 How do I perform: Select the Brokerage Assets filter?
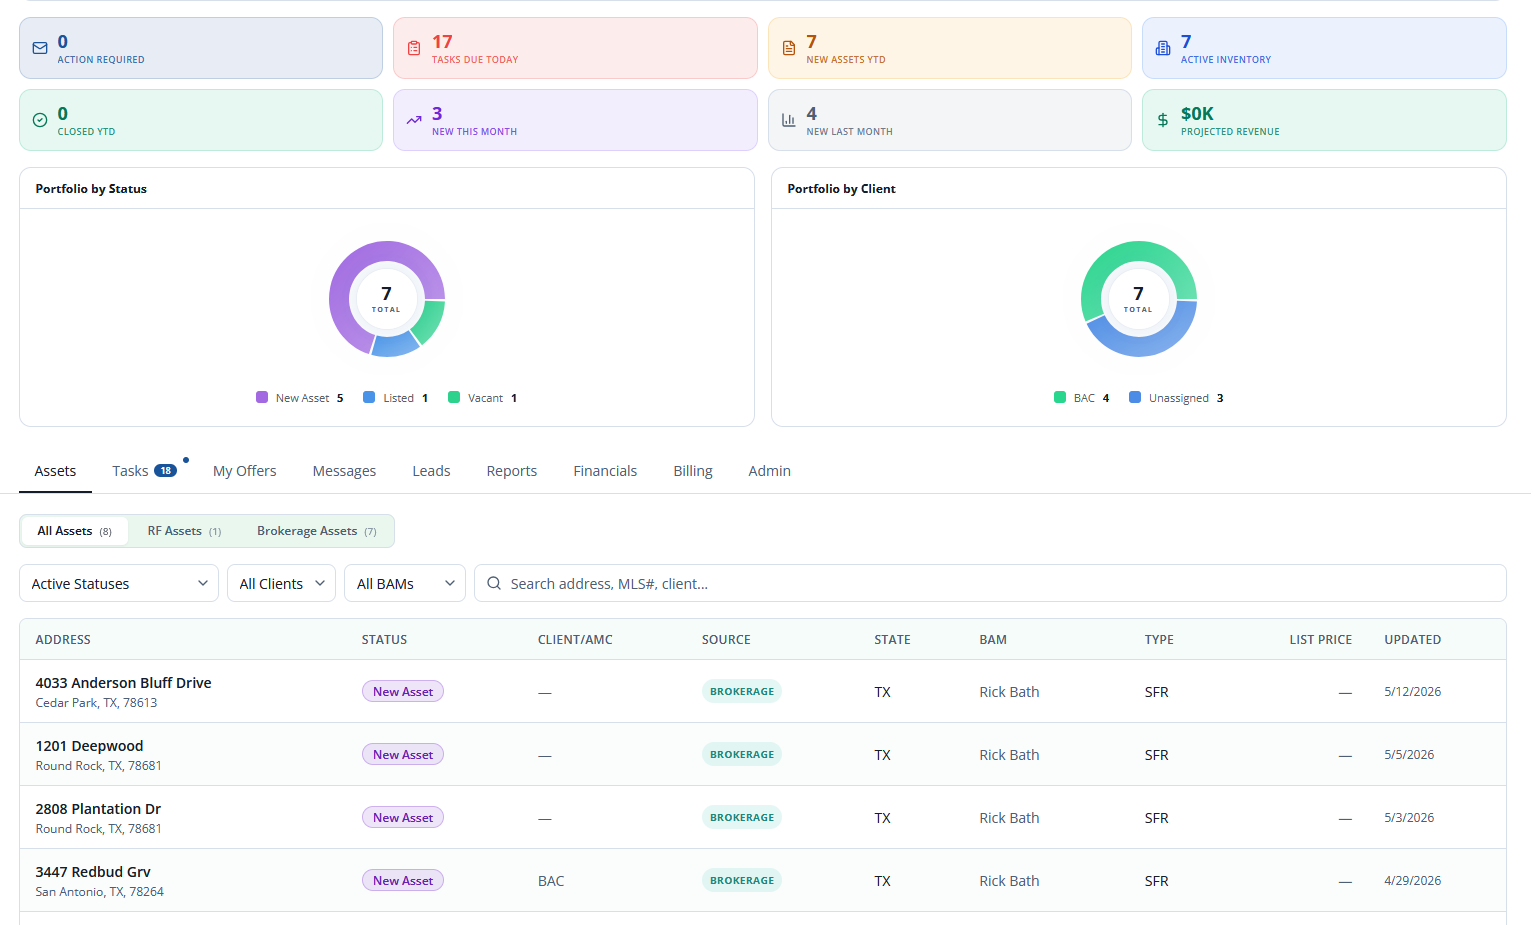point(316,531)
